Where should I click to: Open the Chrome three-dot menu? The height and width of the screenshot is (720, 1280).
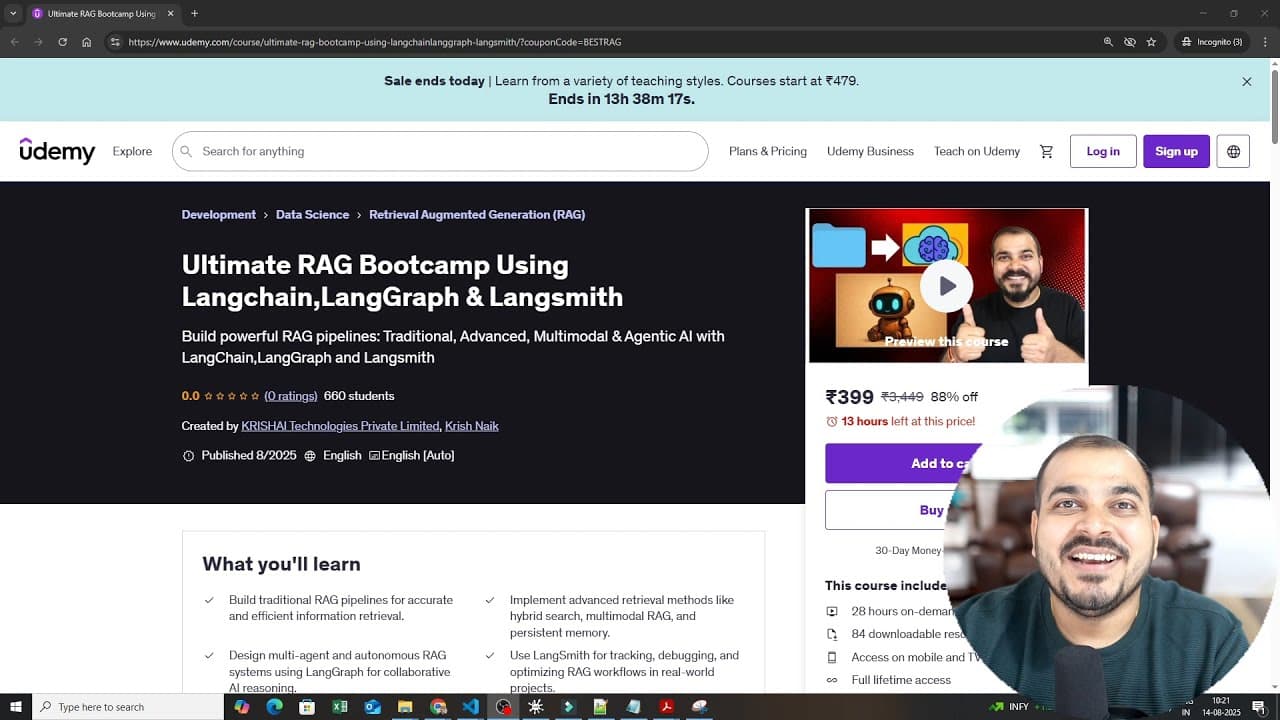click(x=1265, y=42)
